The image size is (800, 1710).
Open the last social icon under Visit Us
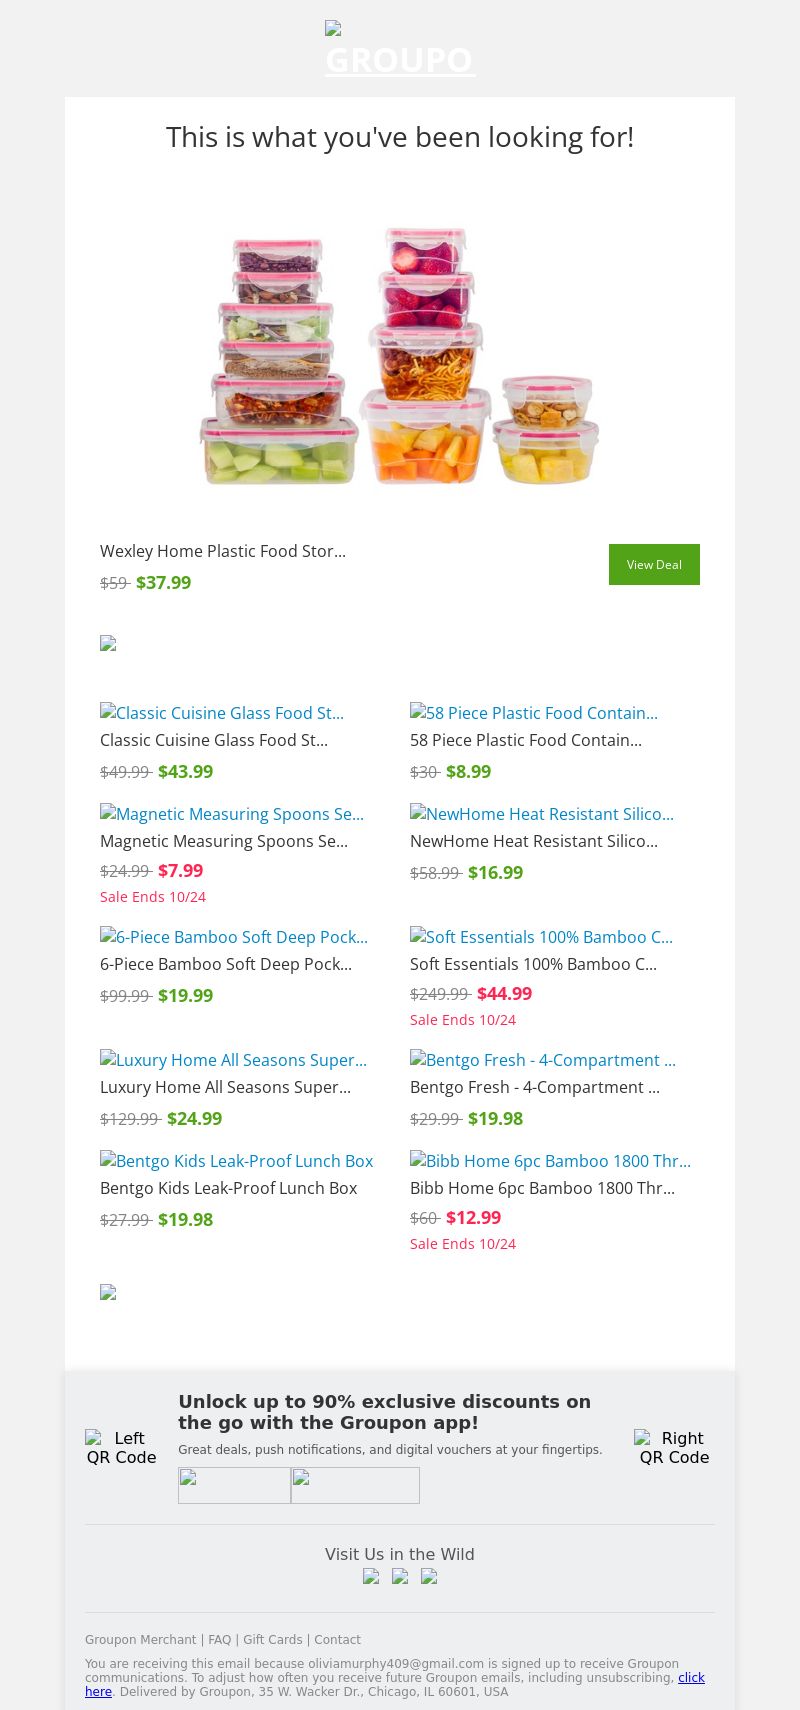[x=429, y=1577]
